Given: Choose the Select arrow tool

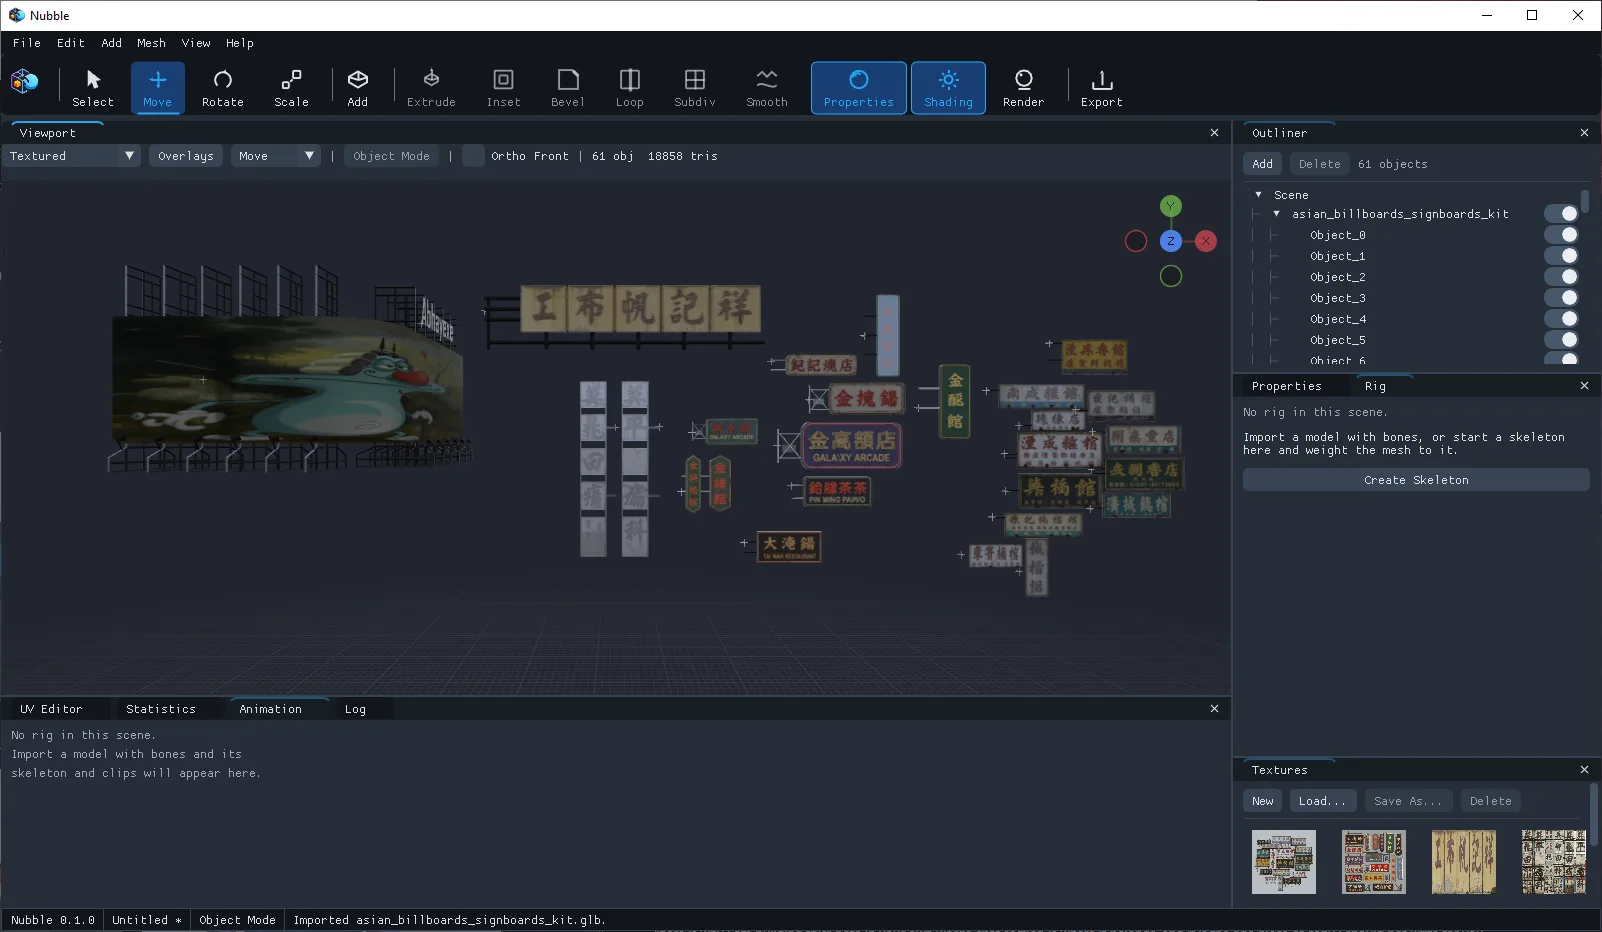Looking at the screenshot, I should click(x=93, y=88).
